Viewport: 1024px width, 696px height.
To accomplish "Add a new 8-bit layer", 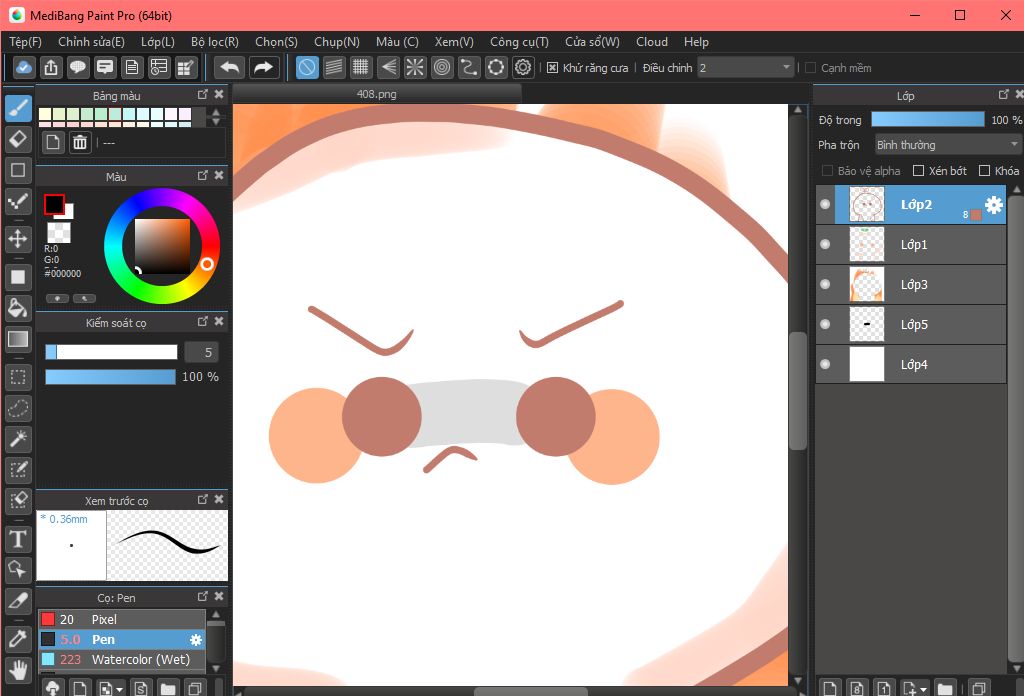I will (x=857, y=688).
